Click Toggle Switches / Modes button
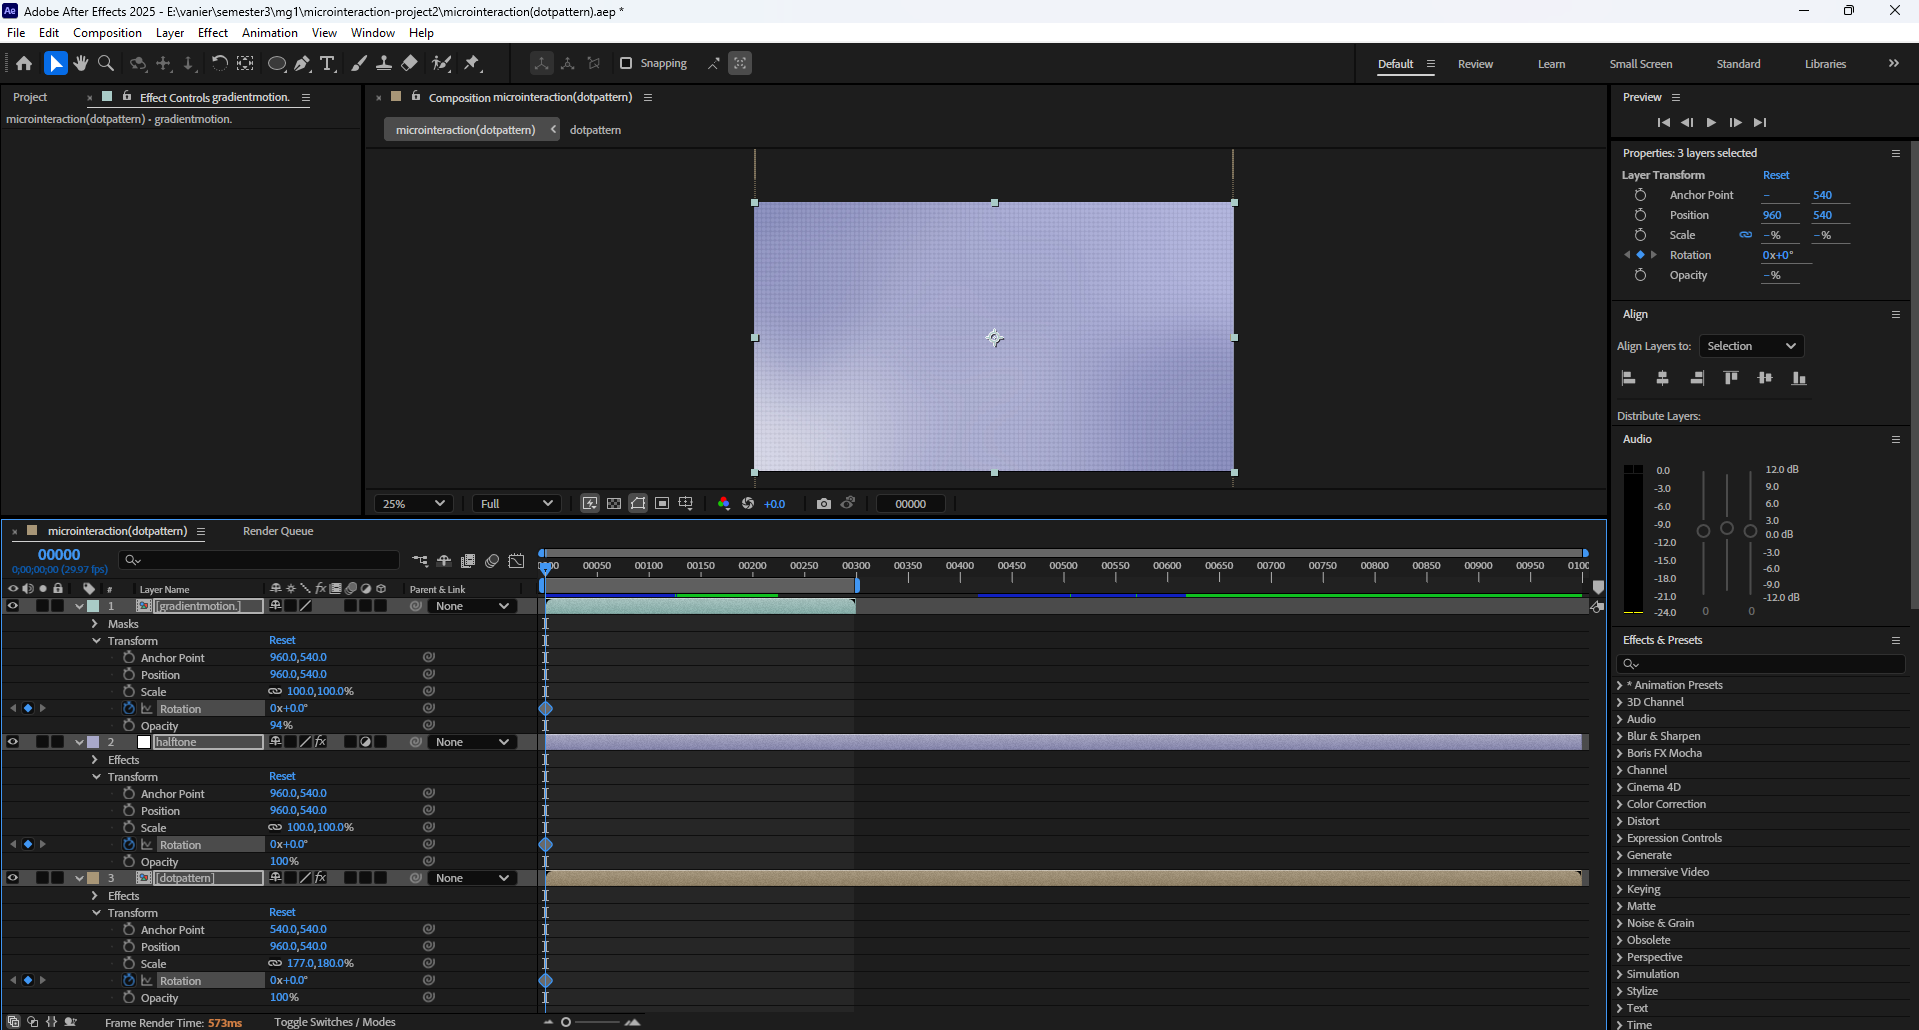The image size is (1919, 1030). [x=334, y=1022]
